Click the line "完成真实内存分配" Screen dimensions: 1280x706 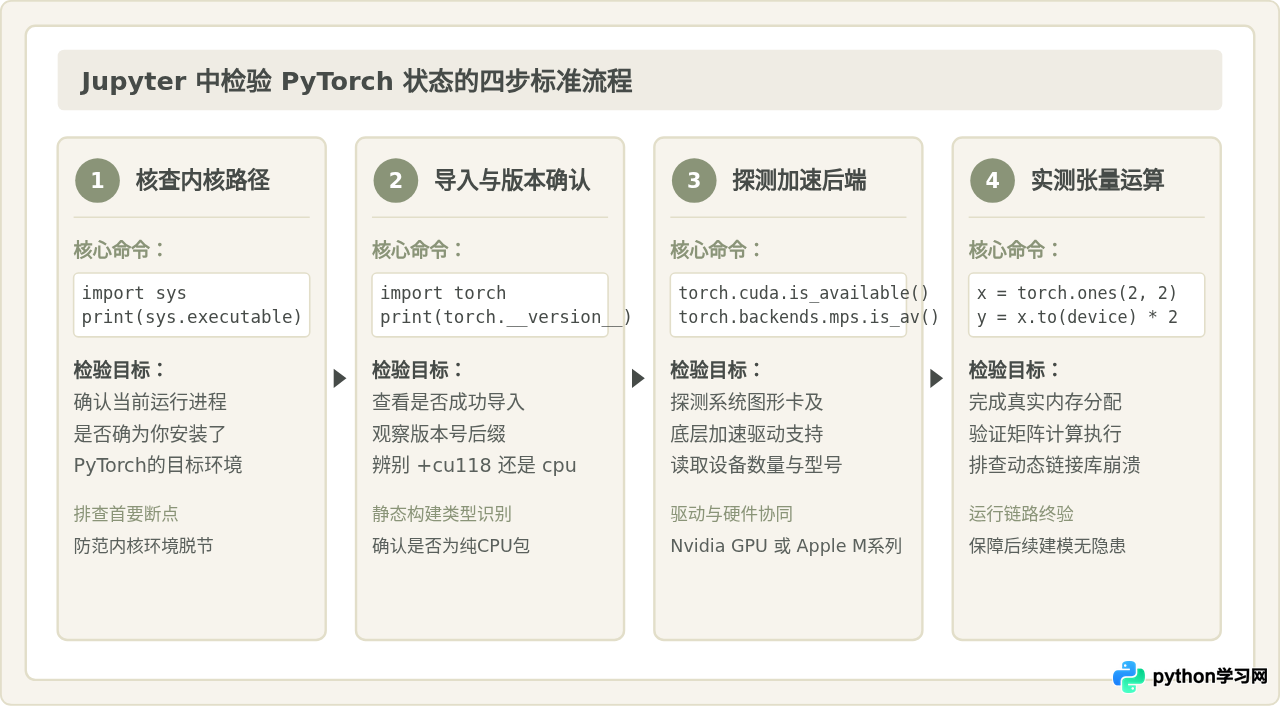click(x=1045, y=402)
